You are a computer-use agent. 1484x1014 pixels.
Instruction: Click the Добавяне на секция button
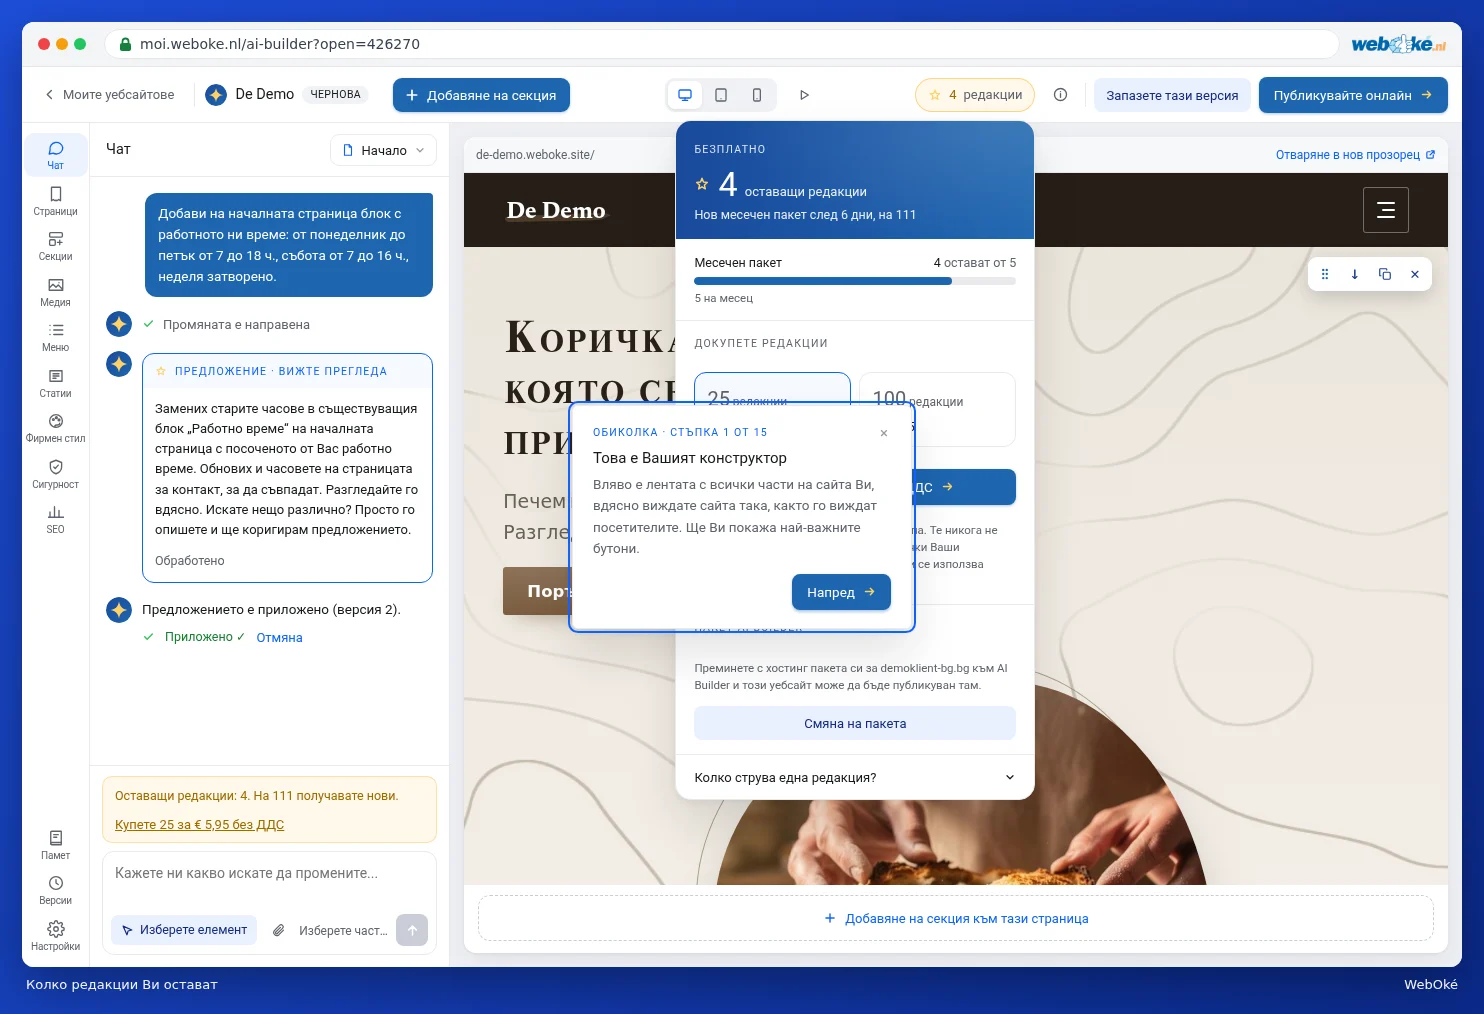coord(481,95)
